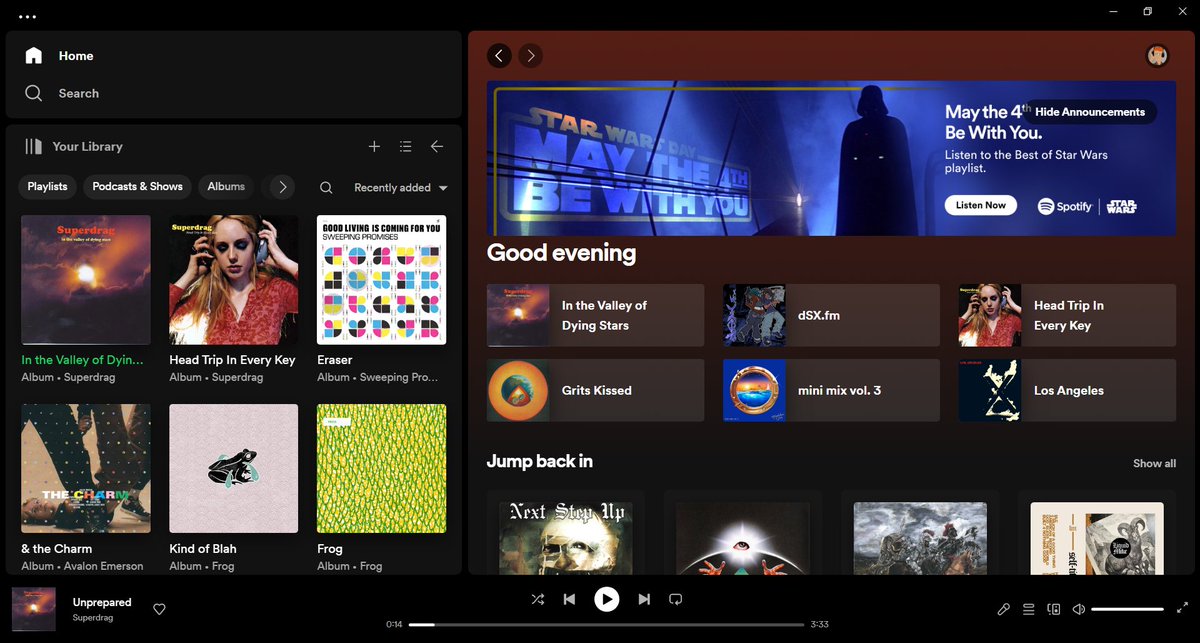Filter library by Playlists
This screenshot has height=643, width=1200.
tap(47, 187)
